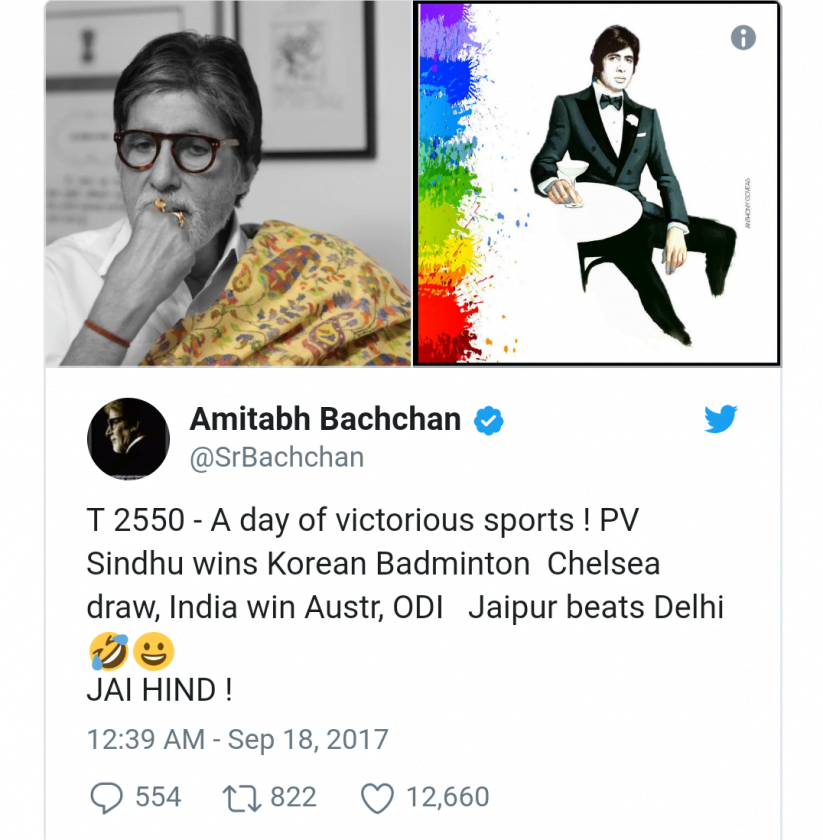Viewport: 823px width, 840px height.
Task: Click the 12,660 likes count
Action: pos(447,797)
